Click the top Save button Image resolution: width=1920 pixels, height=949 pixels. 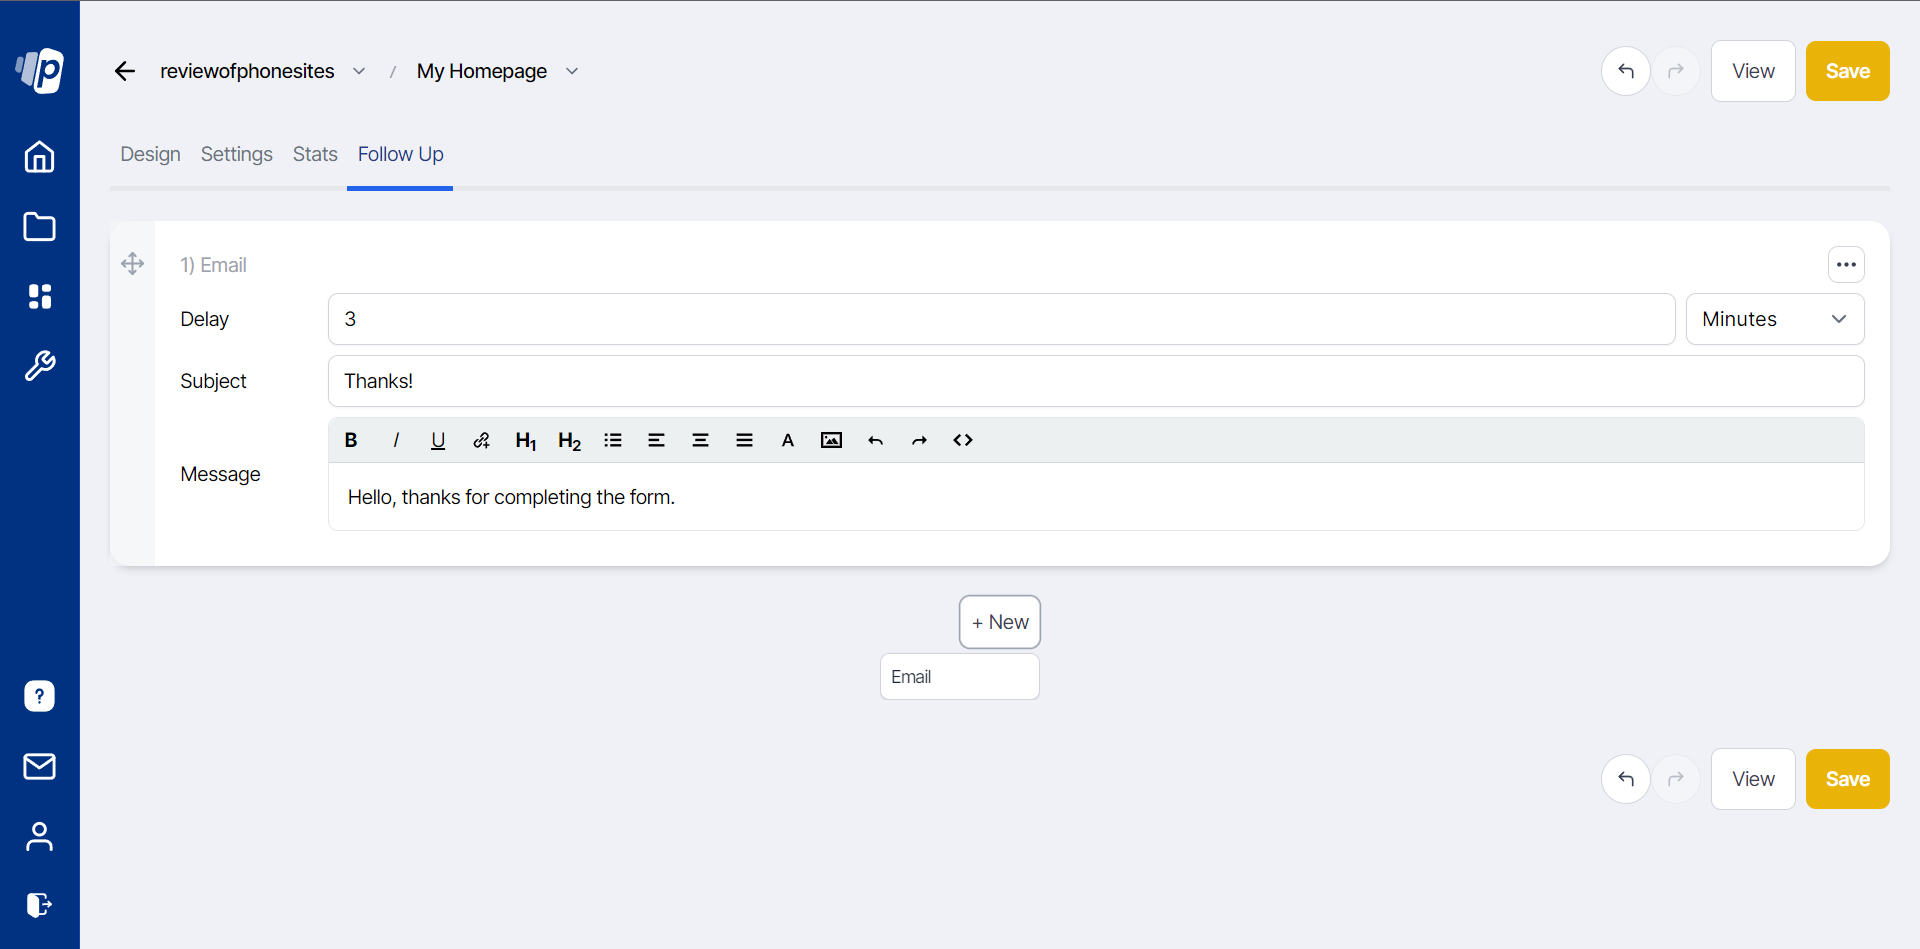(1847, 71)
